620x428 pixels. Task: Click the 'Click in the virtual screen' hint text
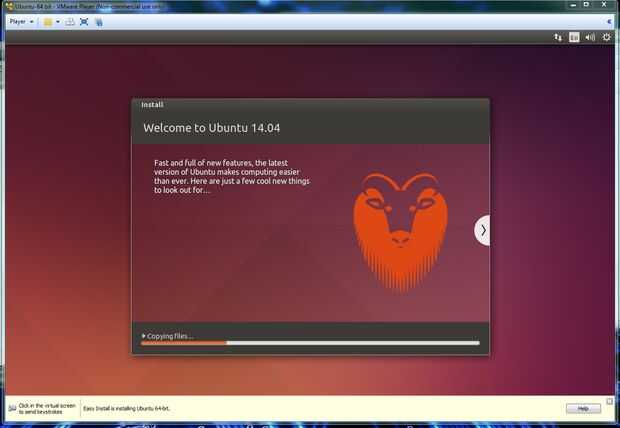[47, 409]
